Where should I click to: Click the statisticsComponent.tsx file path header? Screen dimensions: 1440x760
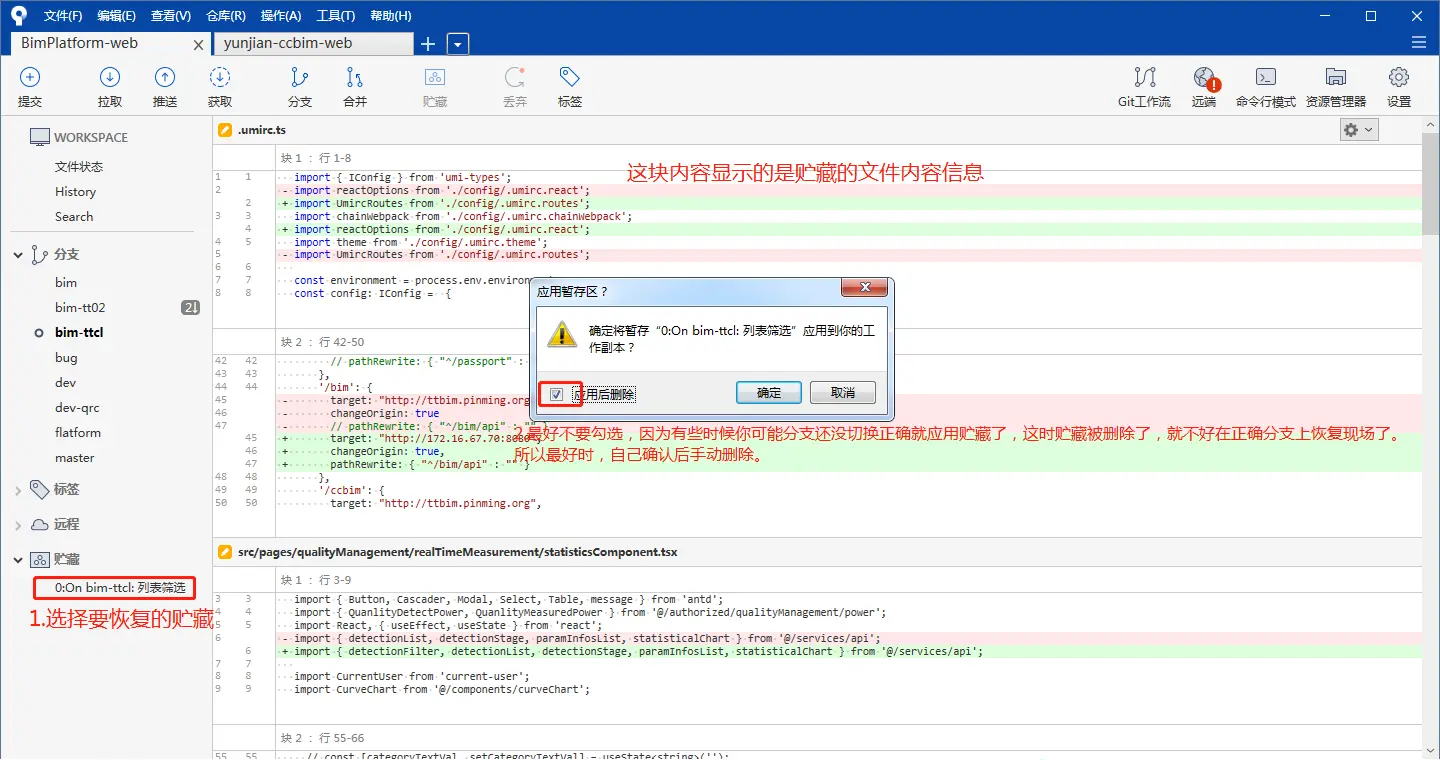457,551
